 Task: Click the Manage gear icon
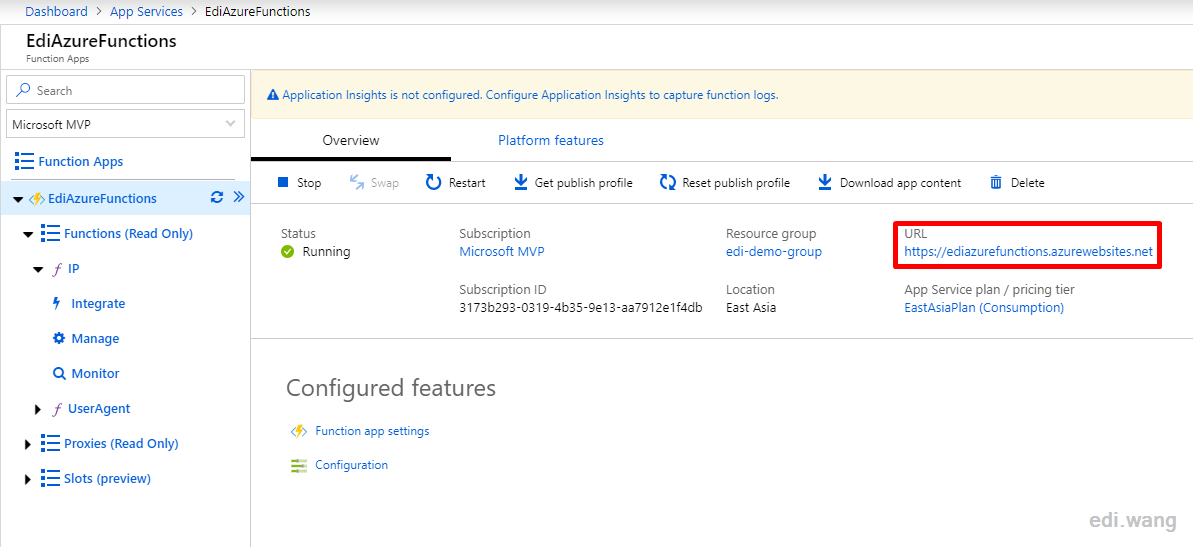point(59,339)
